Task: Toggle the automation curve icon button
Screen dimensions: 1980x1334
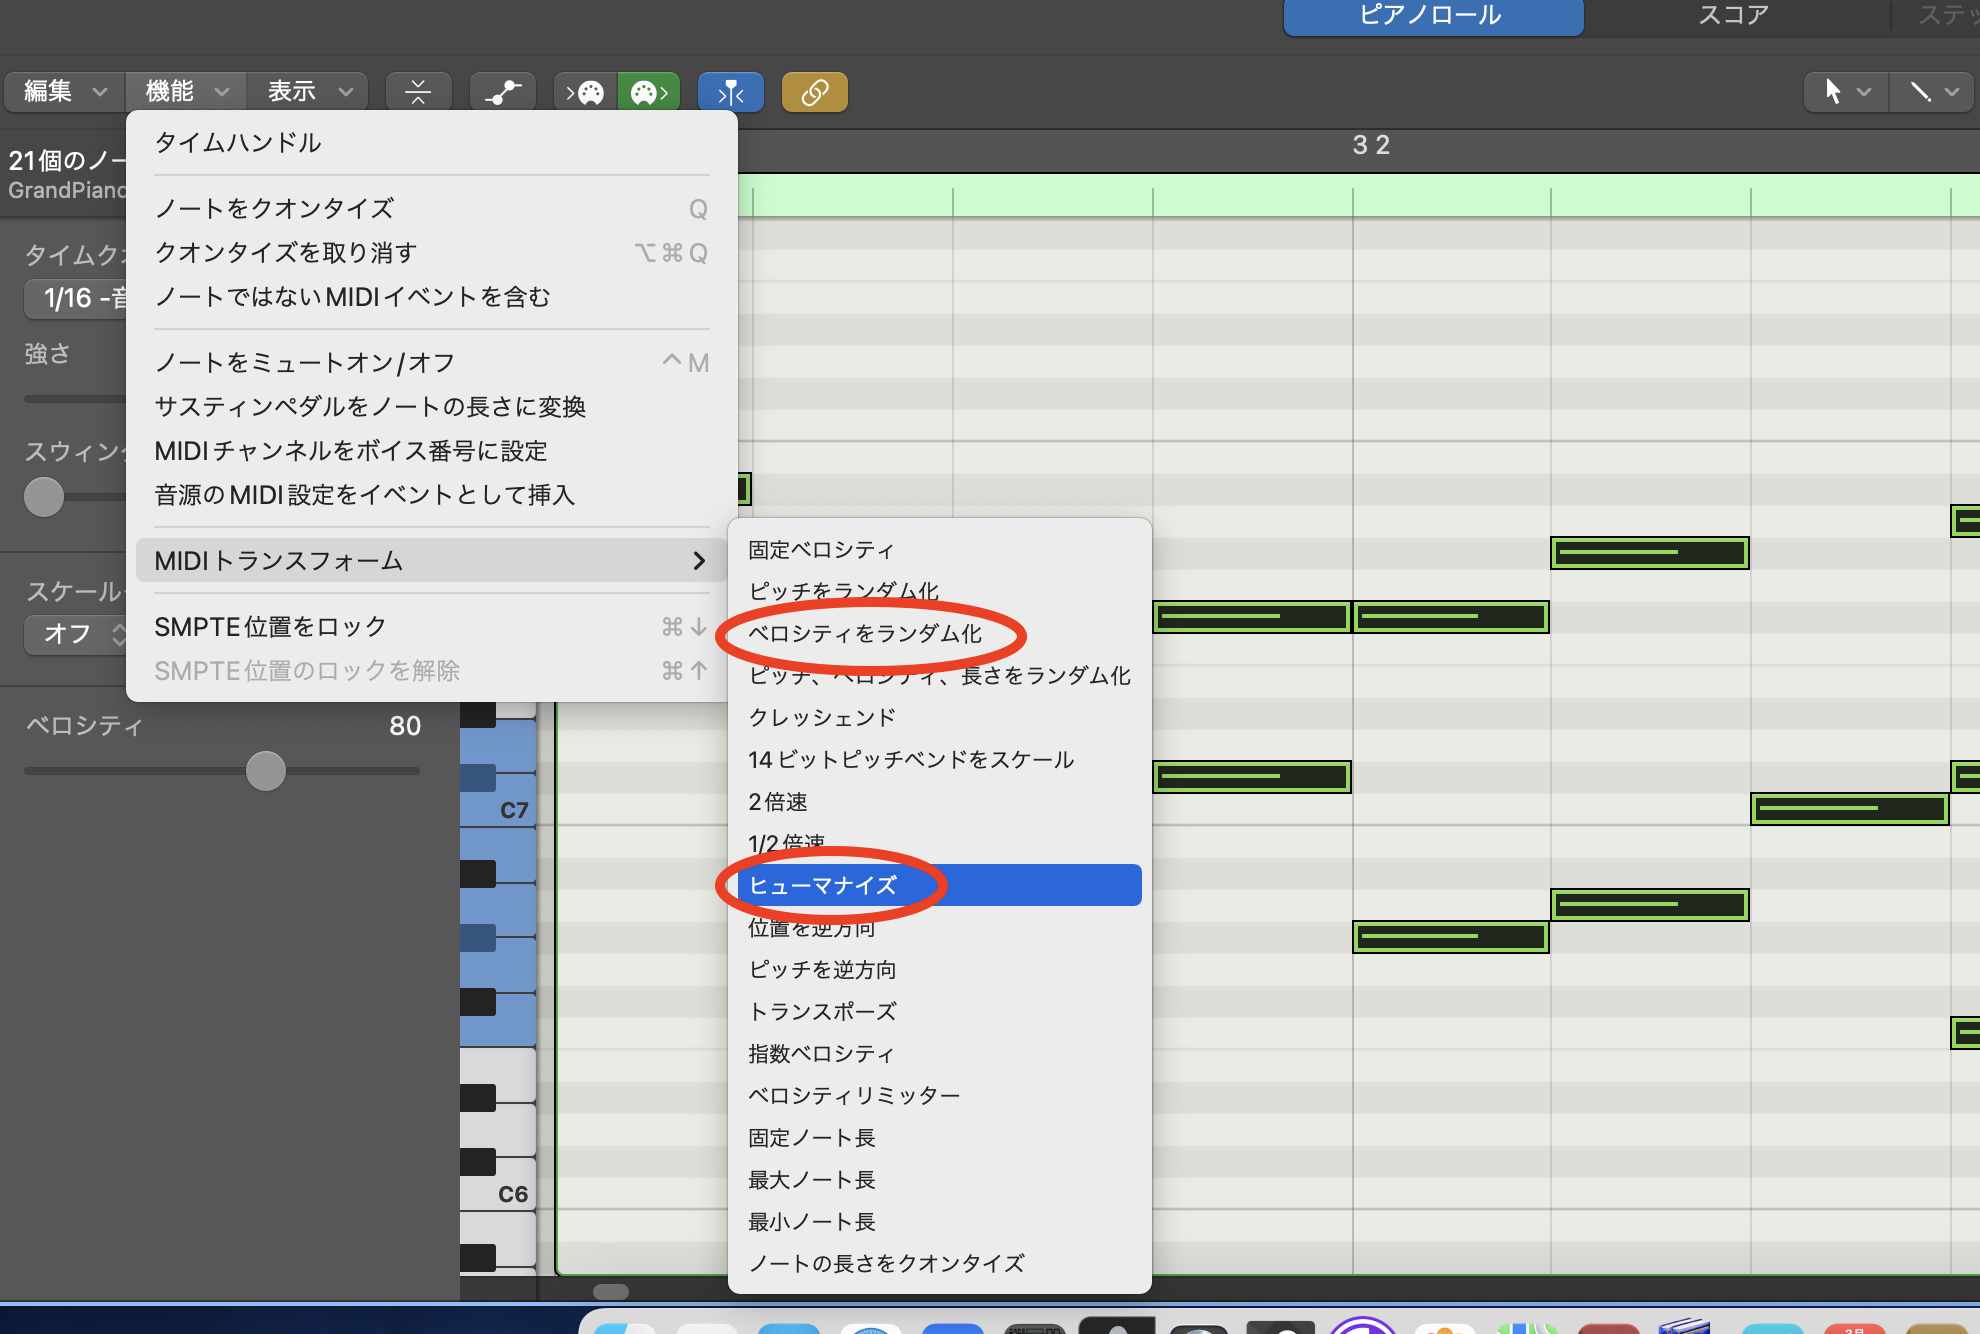Action: (503, 92)
